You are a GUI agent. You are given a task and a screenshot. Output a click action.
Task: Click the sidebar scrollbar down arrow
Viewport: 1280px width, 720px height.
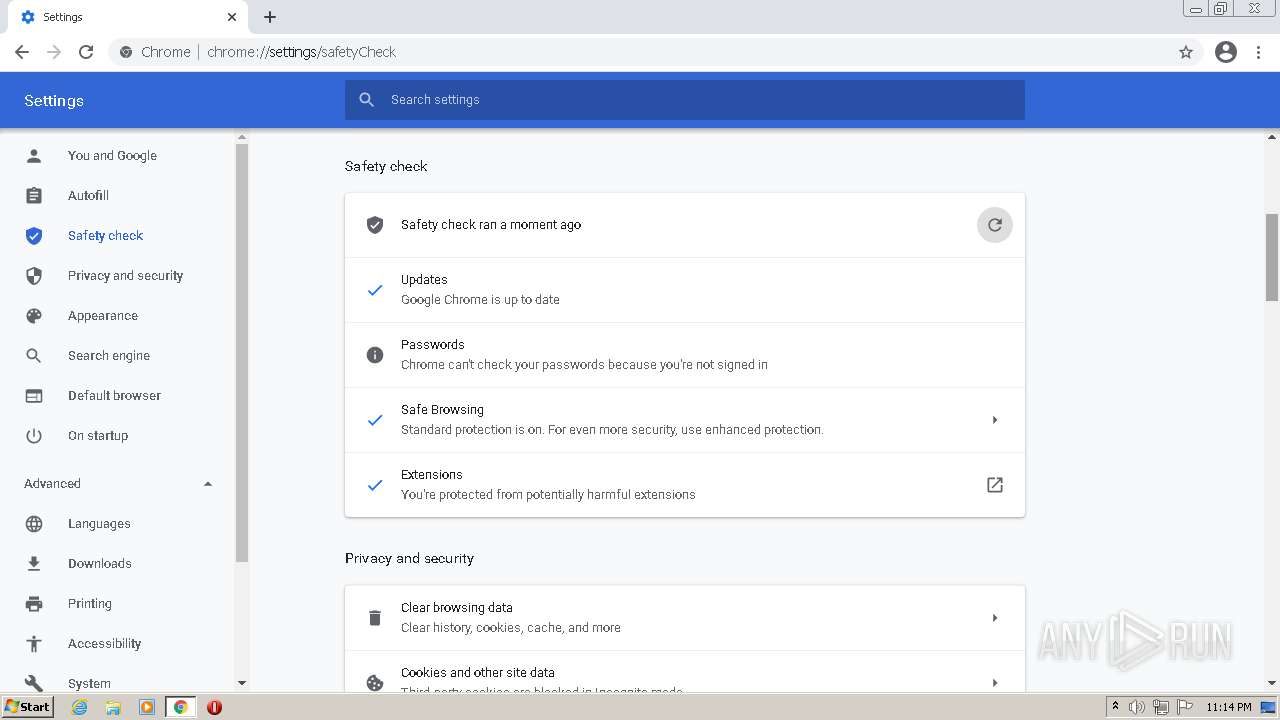[x=241, y=683]
